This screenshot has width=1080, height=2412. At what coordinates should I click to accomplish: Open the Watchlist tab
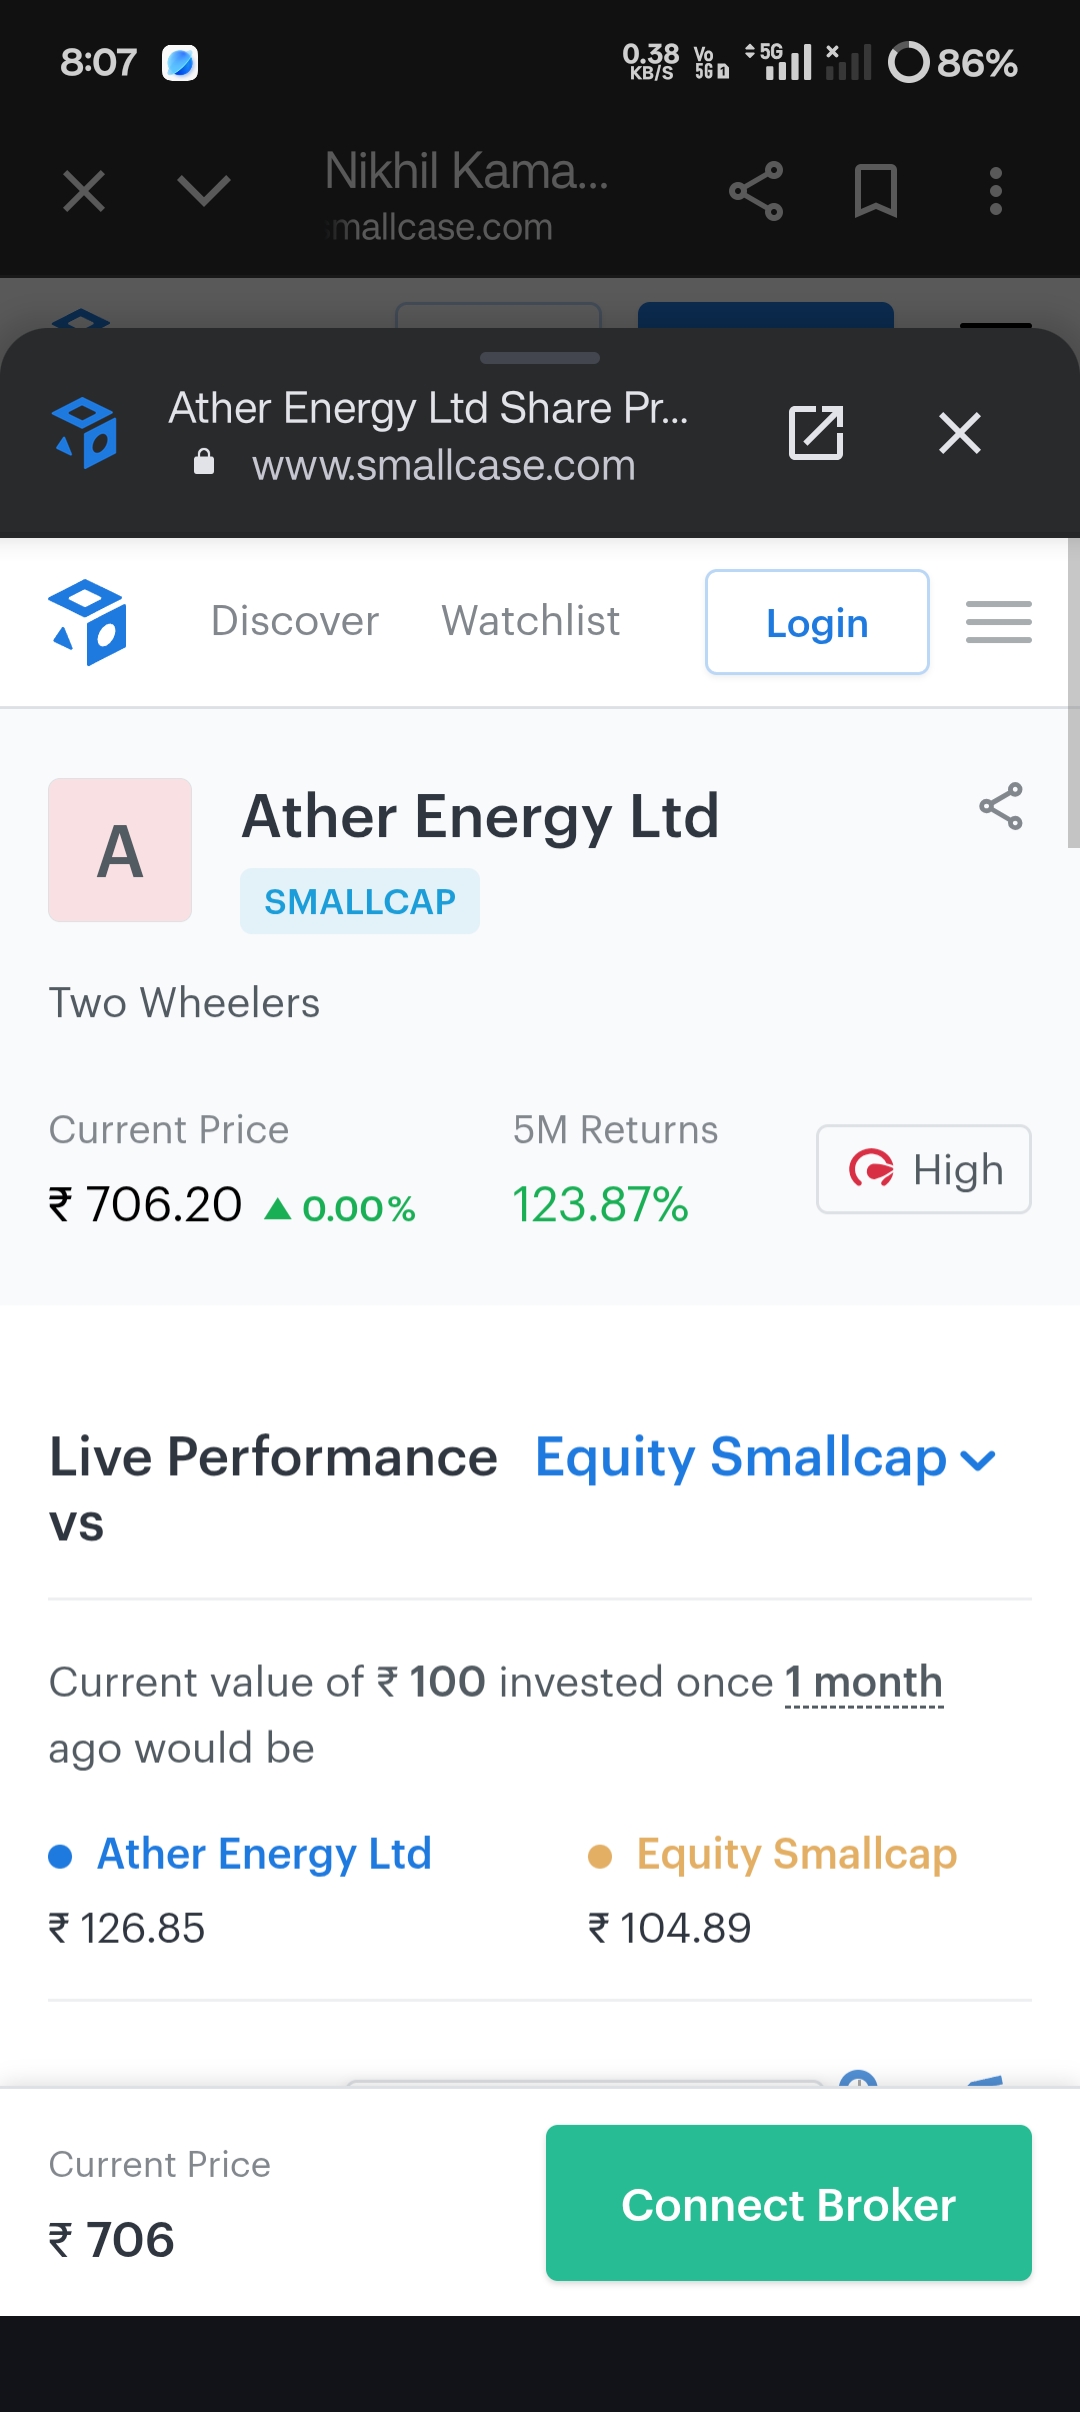click(x=531, y=621)
